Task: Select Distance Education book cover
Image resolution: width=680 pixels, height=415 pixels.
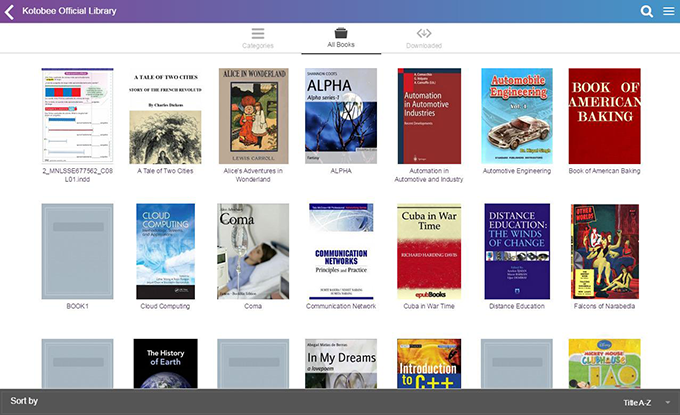Action: (x=516, y=251)
